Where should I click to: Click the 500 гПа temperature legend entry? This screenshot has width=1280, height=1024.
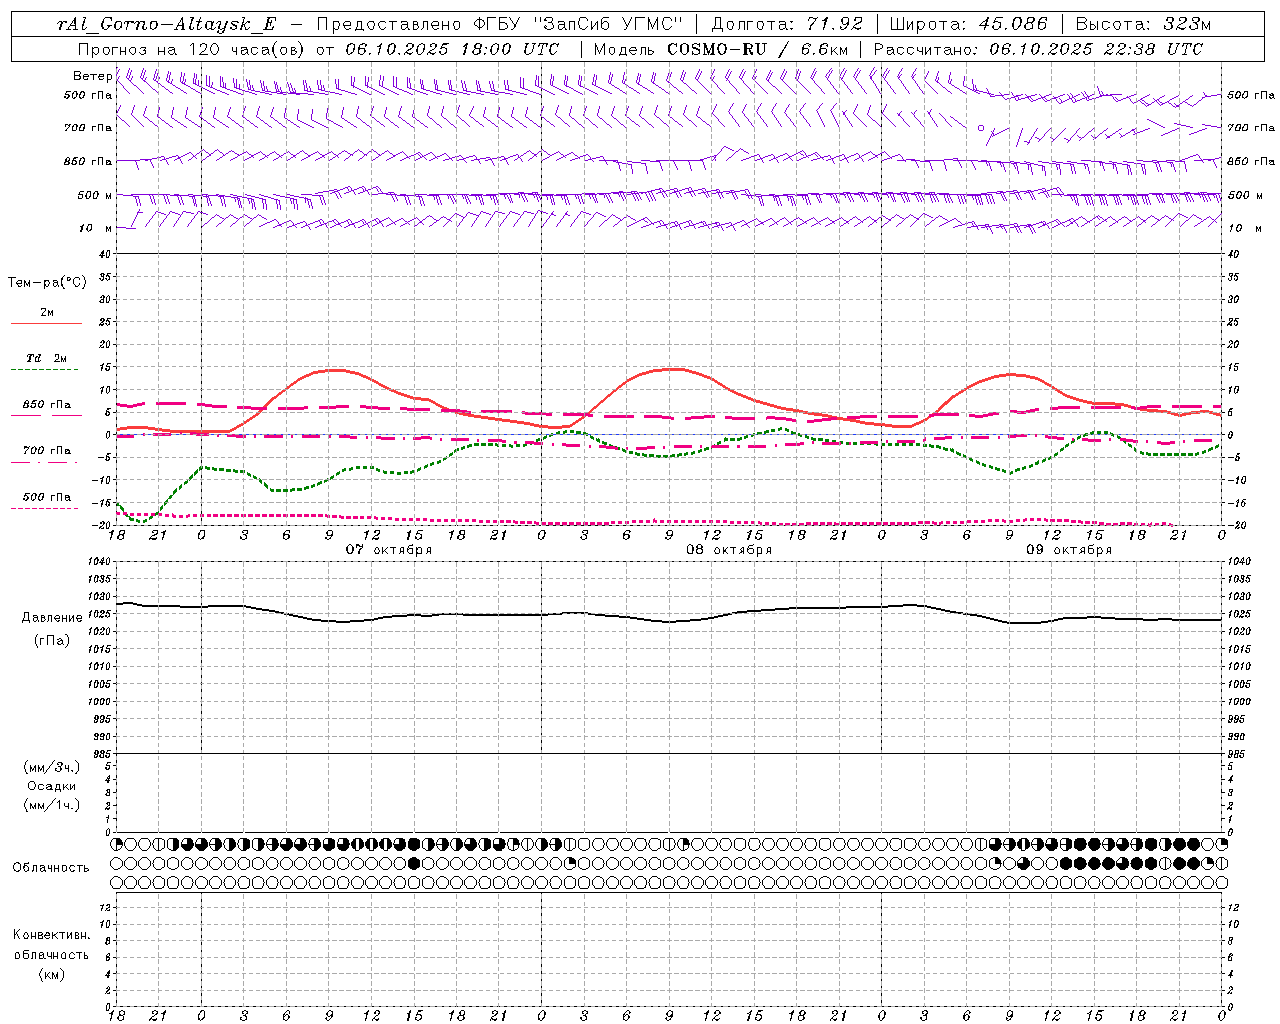(47, 497)
